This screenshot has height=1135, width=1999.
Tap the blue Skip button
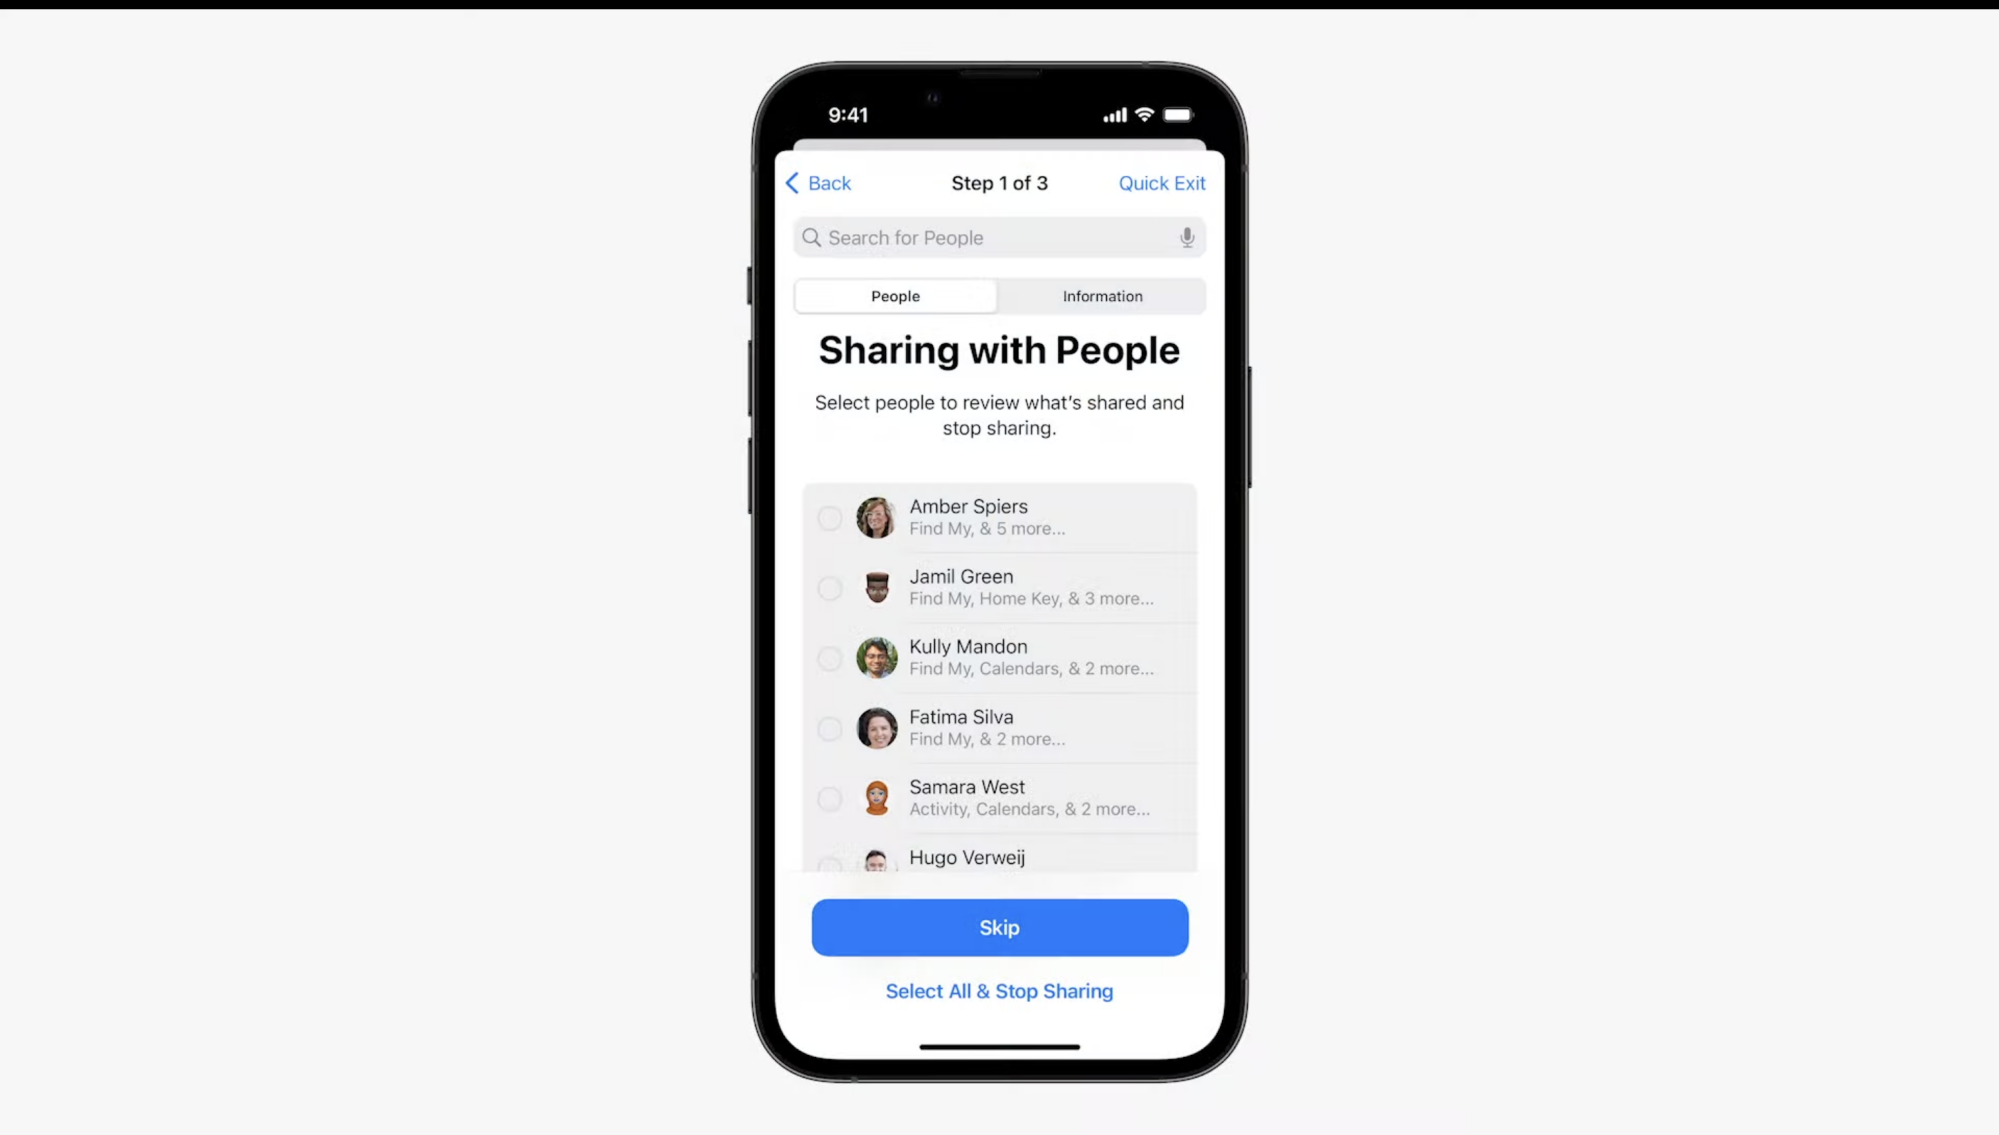[x=1000, y=928]
